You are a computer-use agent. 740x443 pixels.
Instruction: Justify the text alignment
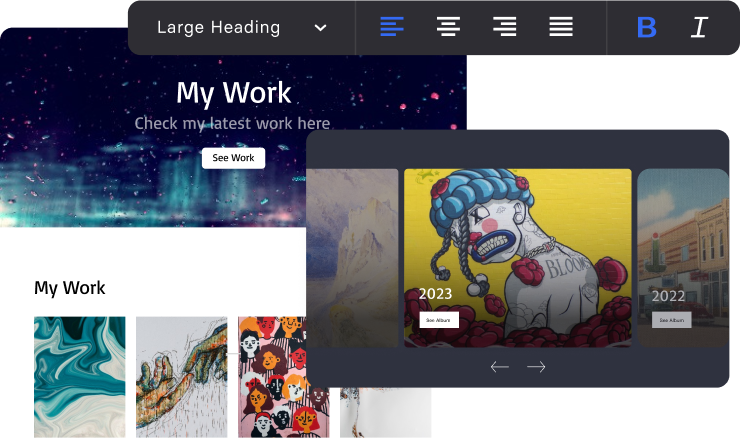[x=561, y=27]
